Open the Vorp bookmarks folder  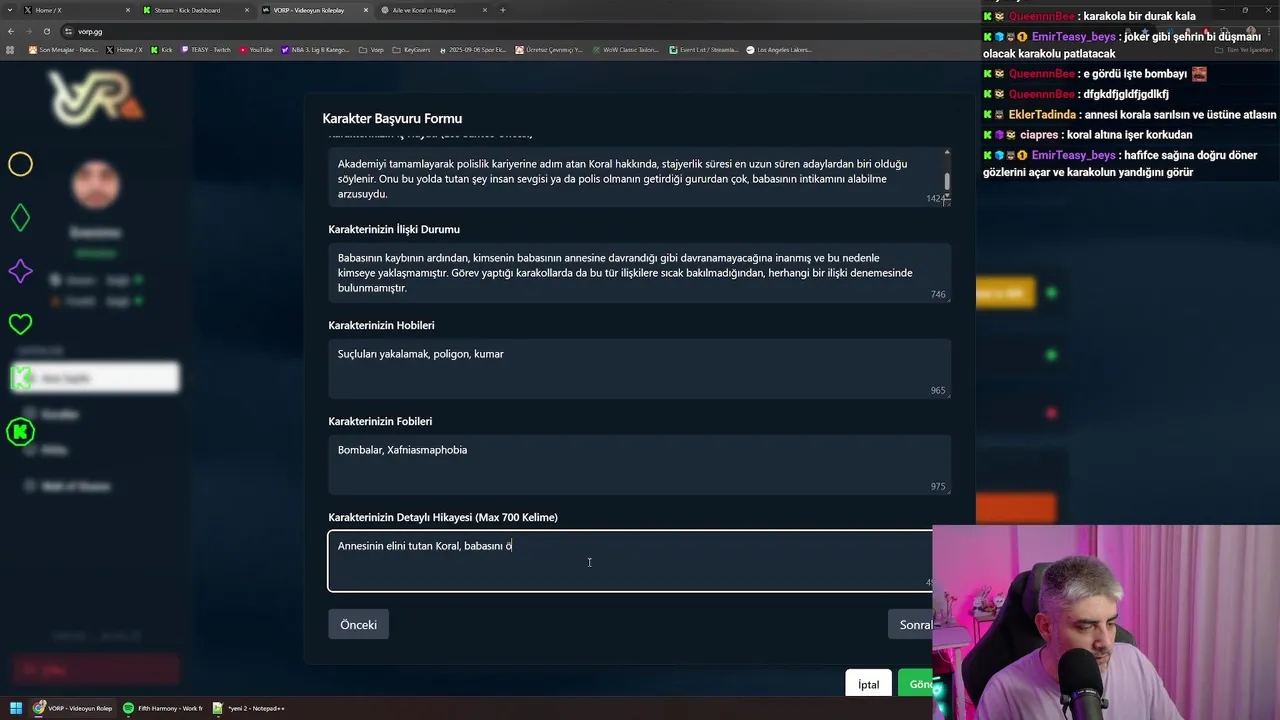pyautogui.click(x=372, y=49)
